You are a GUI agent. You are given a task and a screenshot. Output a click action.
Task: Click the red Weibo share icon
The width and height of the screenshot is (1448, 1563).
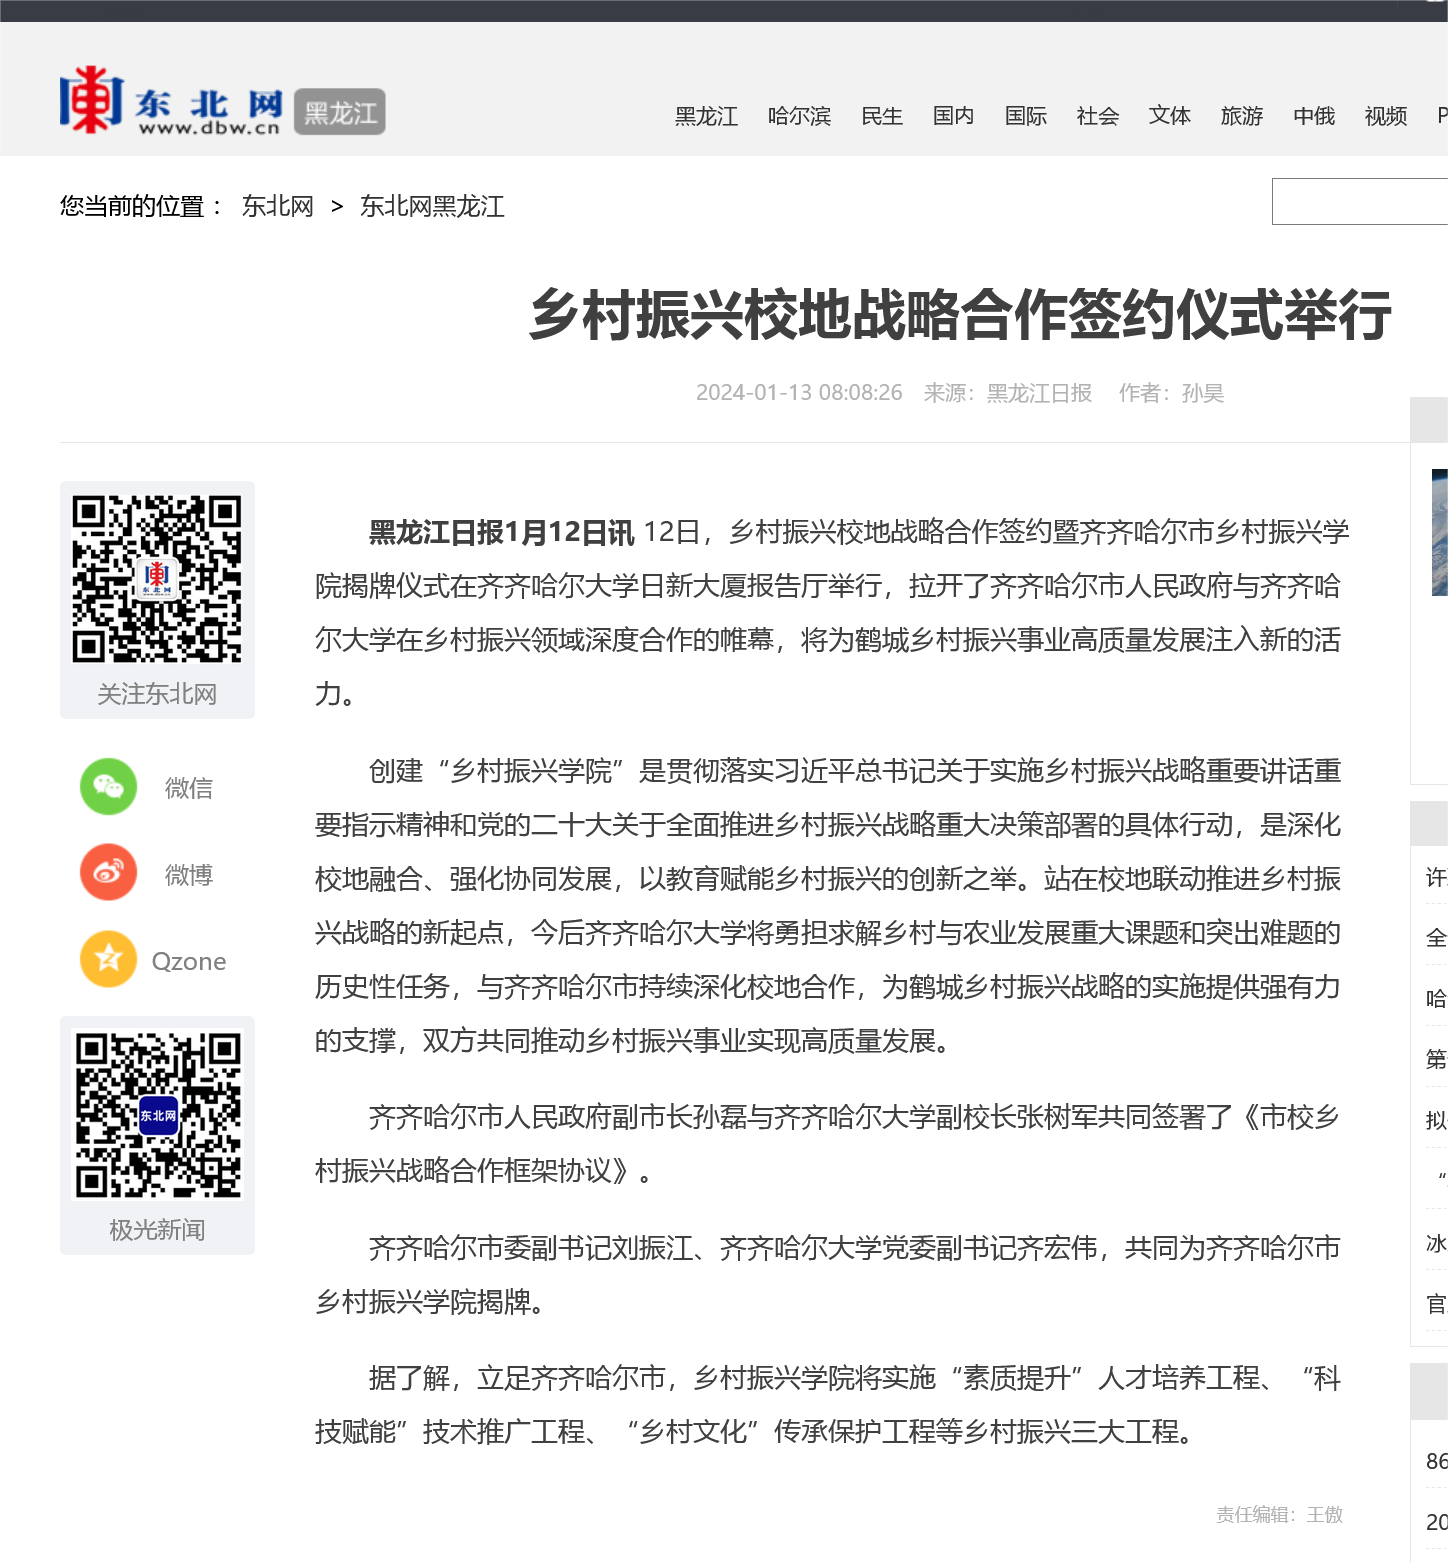(108, 873)
